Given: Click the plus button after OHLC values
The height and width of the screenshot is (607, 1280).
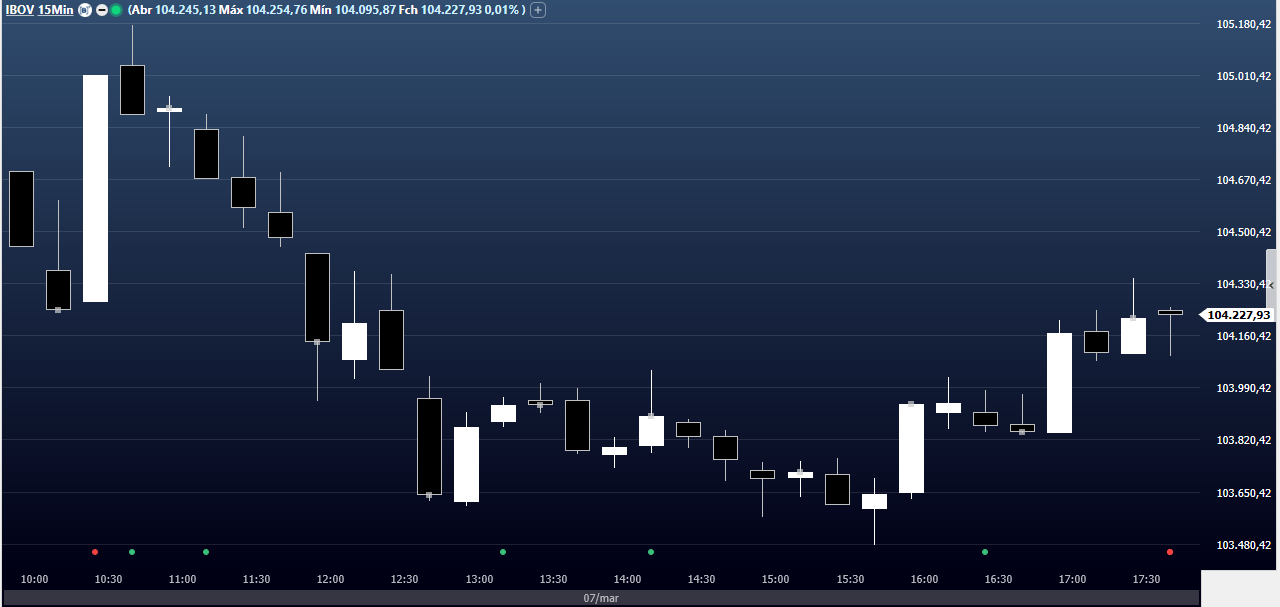Looking at the screenshot, I should pyautogui.click(x=538, y=10).
